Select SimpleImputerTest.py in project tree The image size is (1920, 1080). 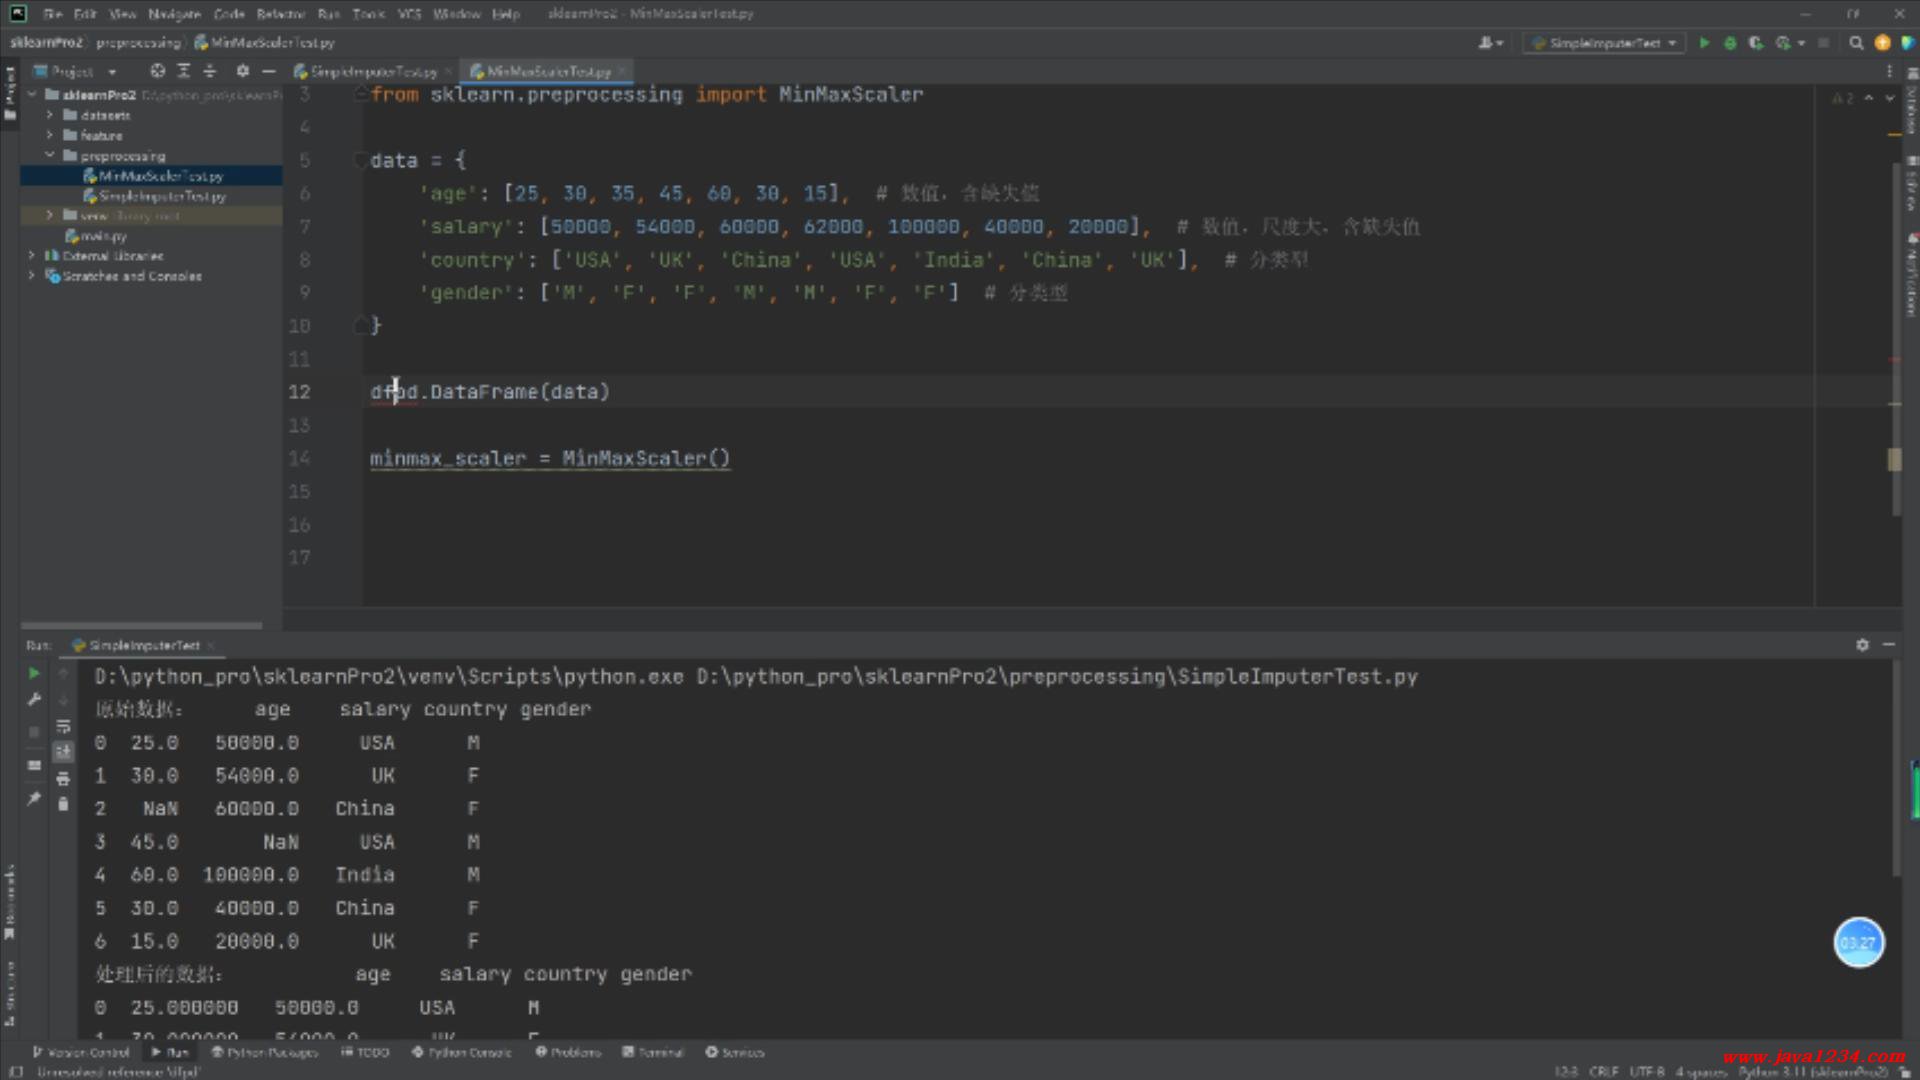pyautogui.click(x=161, y=196)
